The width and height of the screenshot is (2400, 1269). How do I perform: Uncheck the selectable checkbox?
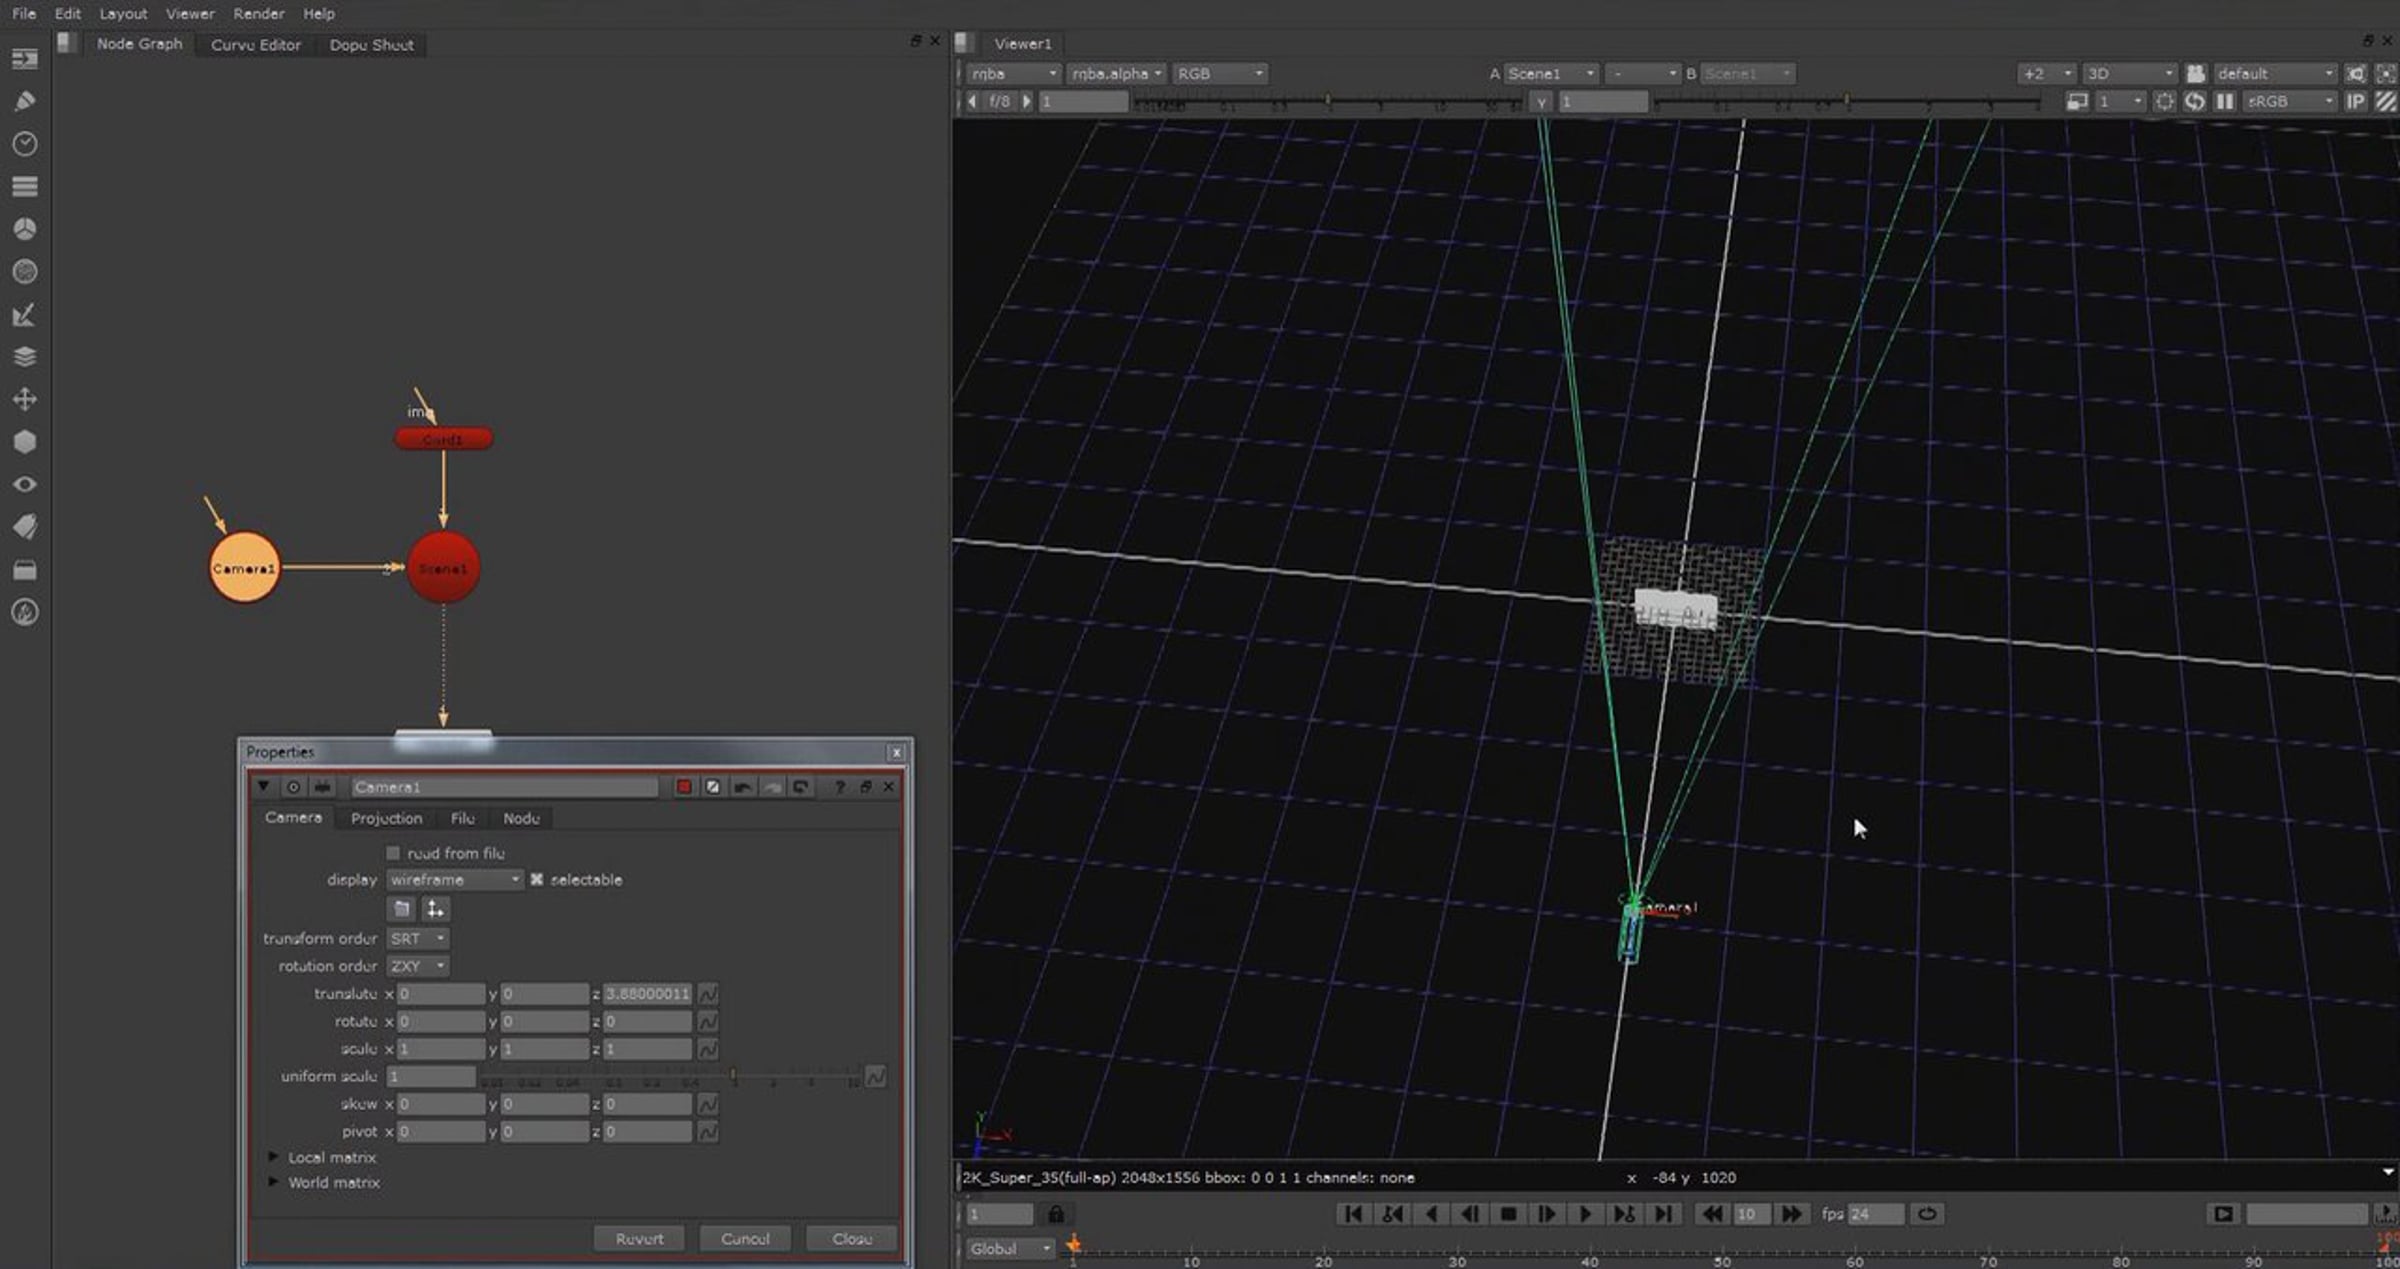[x=537, y=880]
